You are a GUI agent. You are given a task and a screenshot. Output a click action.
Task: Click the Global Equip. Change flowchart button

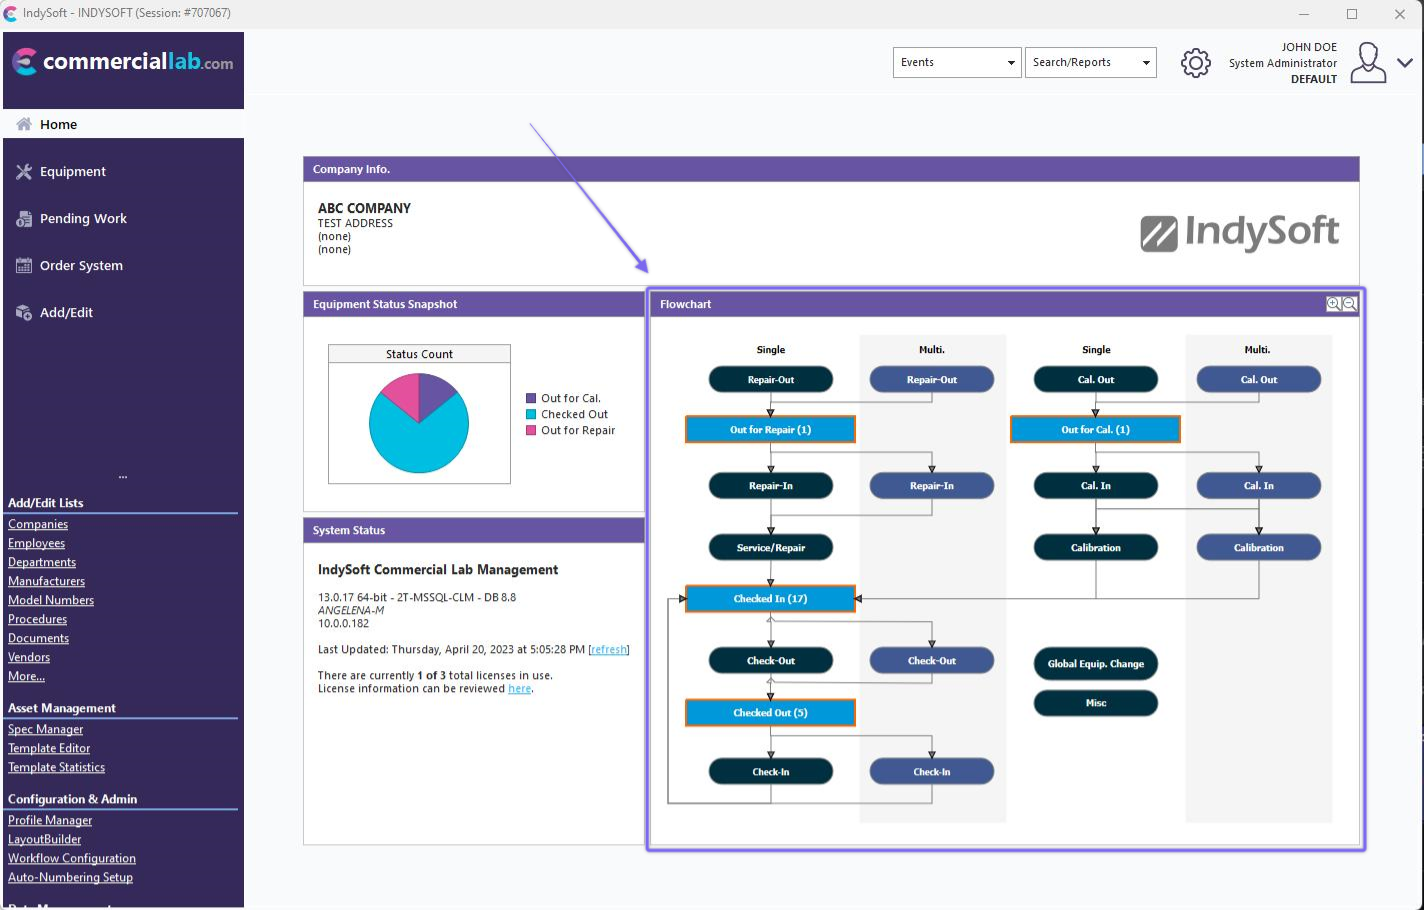1095,664
